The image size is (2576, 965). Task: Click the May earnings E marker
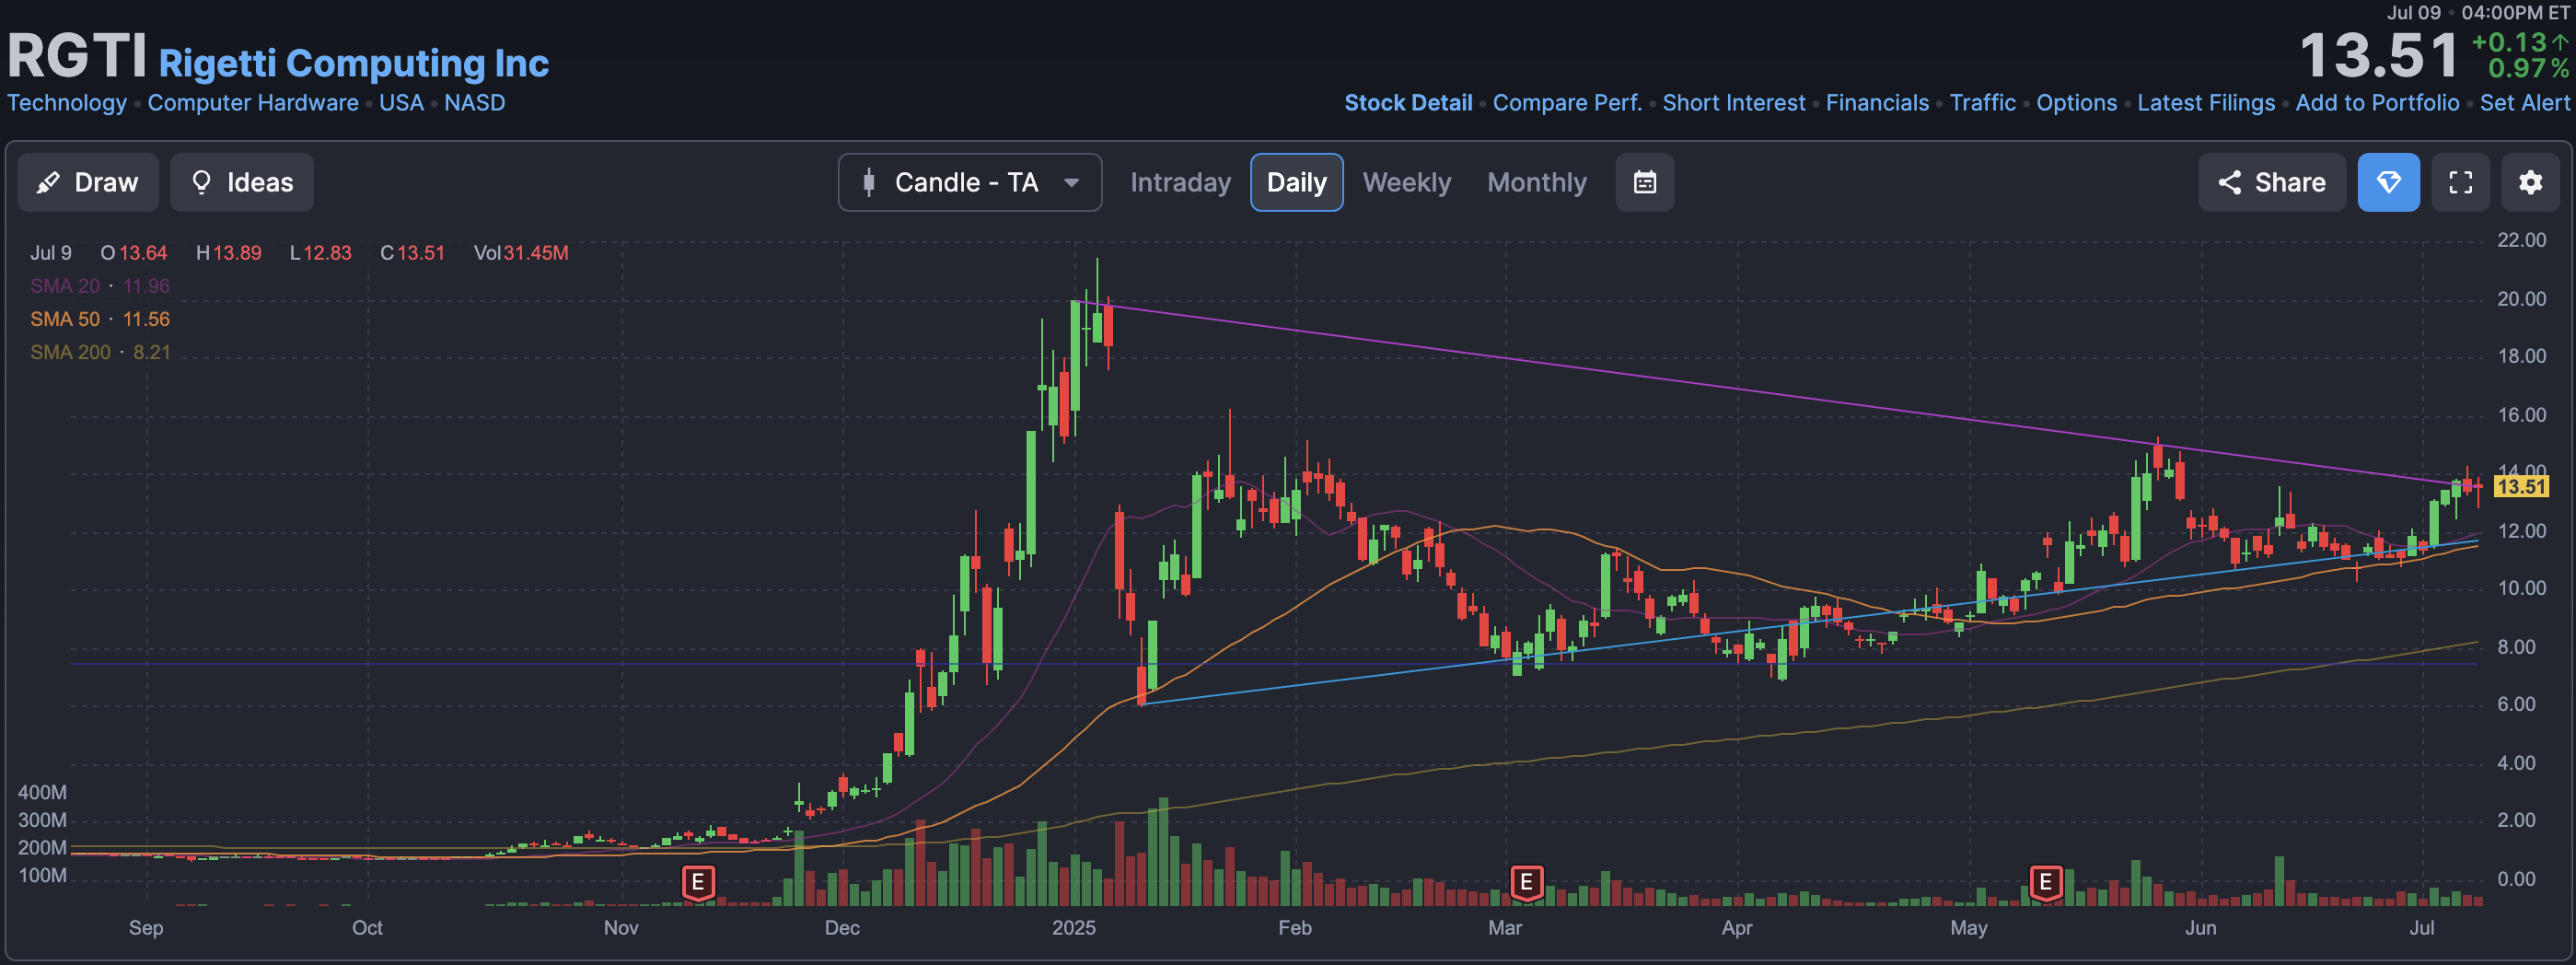click(2046, 883)
